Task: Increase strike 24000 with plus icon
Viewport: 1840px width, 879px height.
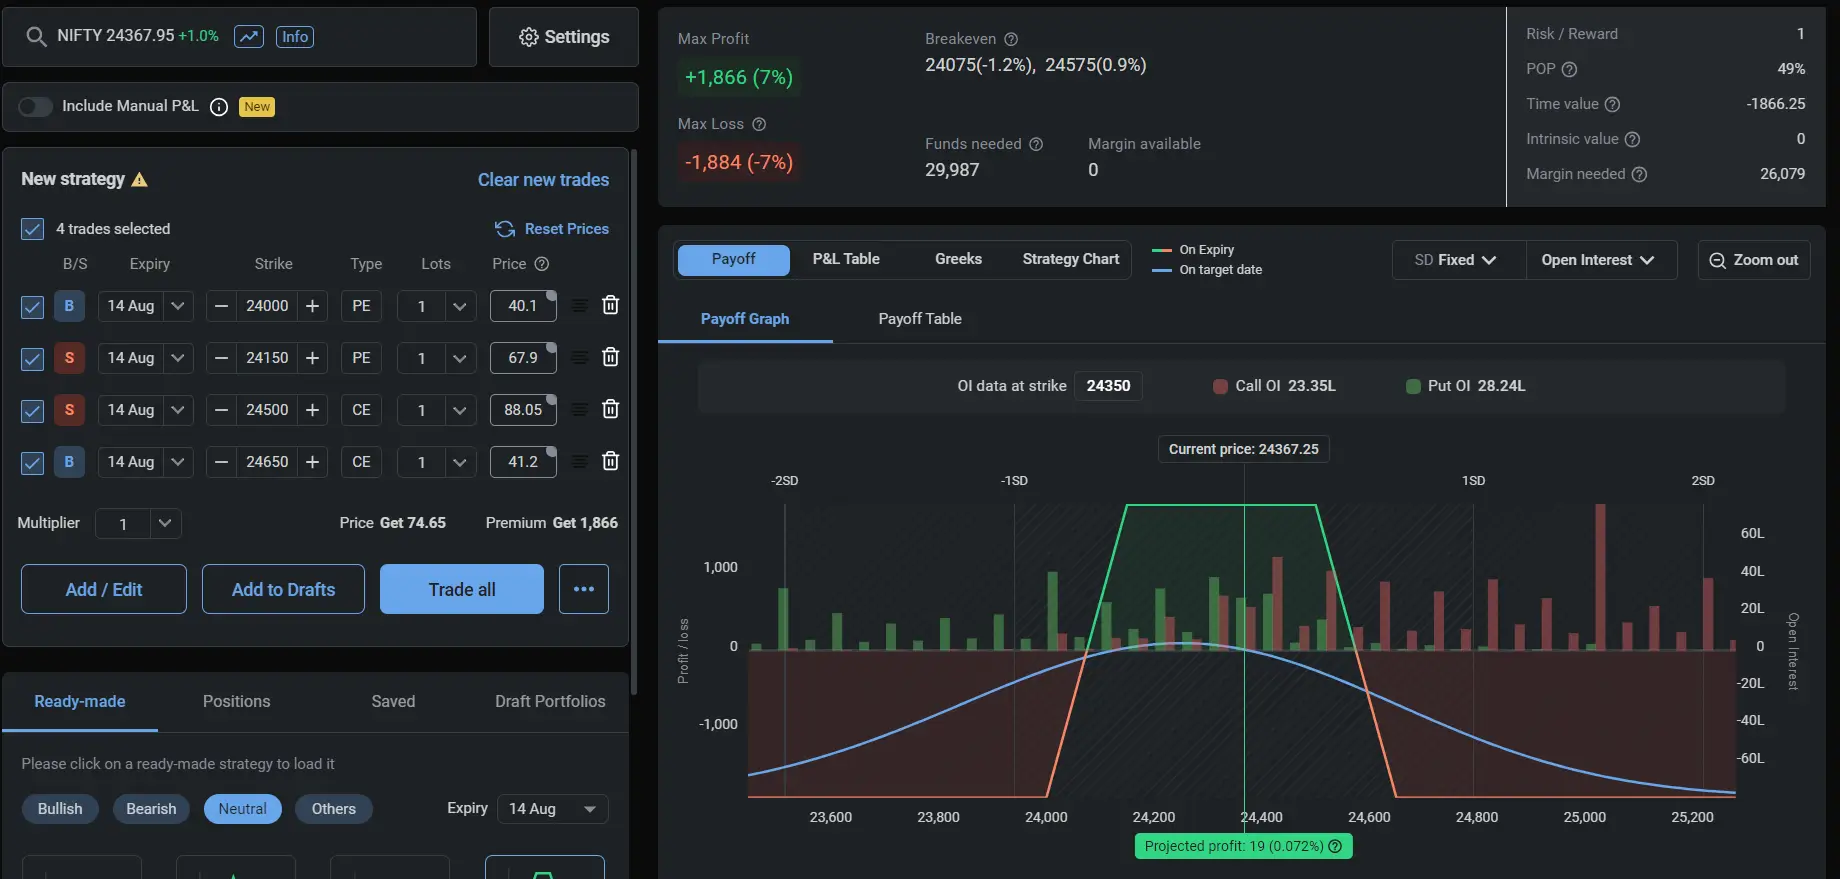Action: point(312,306)
